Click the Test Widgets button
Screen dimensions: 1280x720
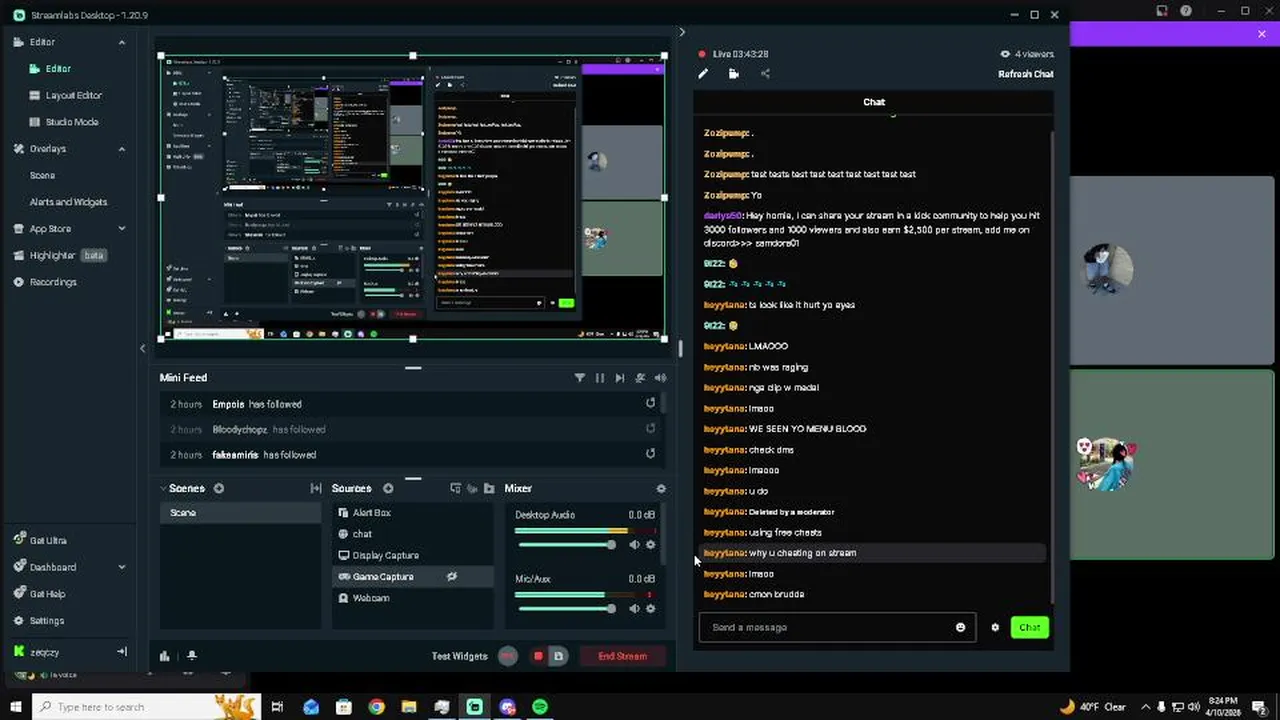coord(459,656)
